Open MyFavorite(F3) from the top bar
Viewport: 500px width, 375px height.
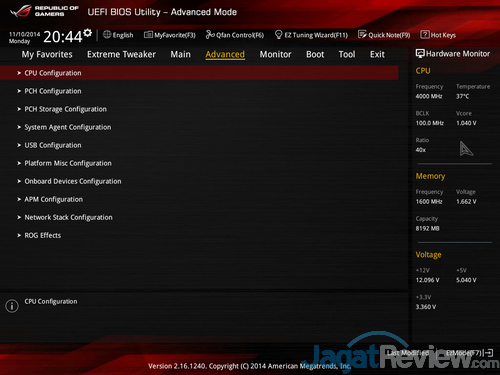[148, 35]
